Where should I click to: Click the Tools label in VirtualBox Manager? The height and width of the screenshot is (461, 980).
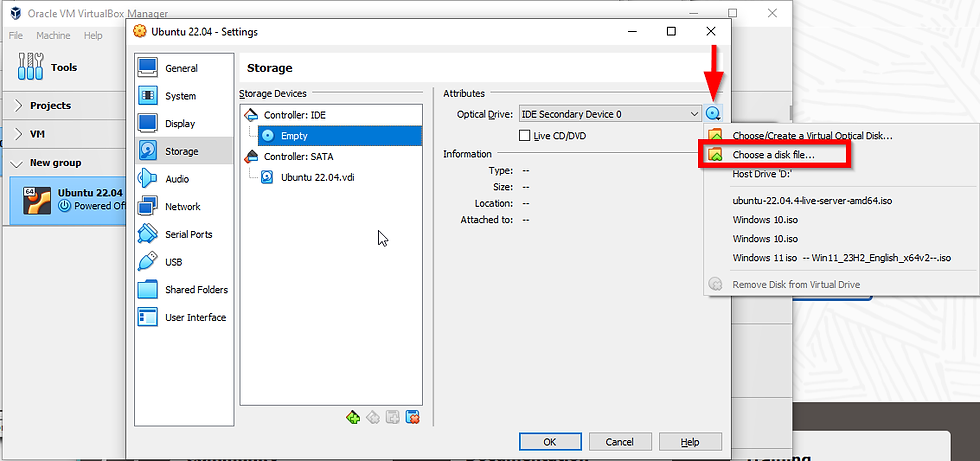click(x=64, y=67)
